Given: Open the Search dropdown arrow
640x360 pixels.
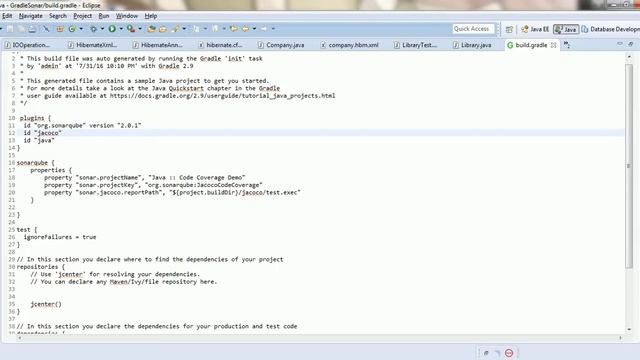Looking at the screenshot, I should tap(184, 29).
